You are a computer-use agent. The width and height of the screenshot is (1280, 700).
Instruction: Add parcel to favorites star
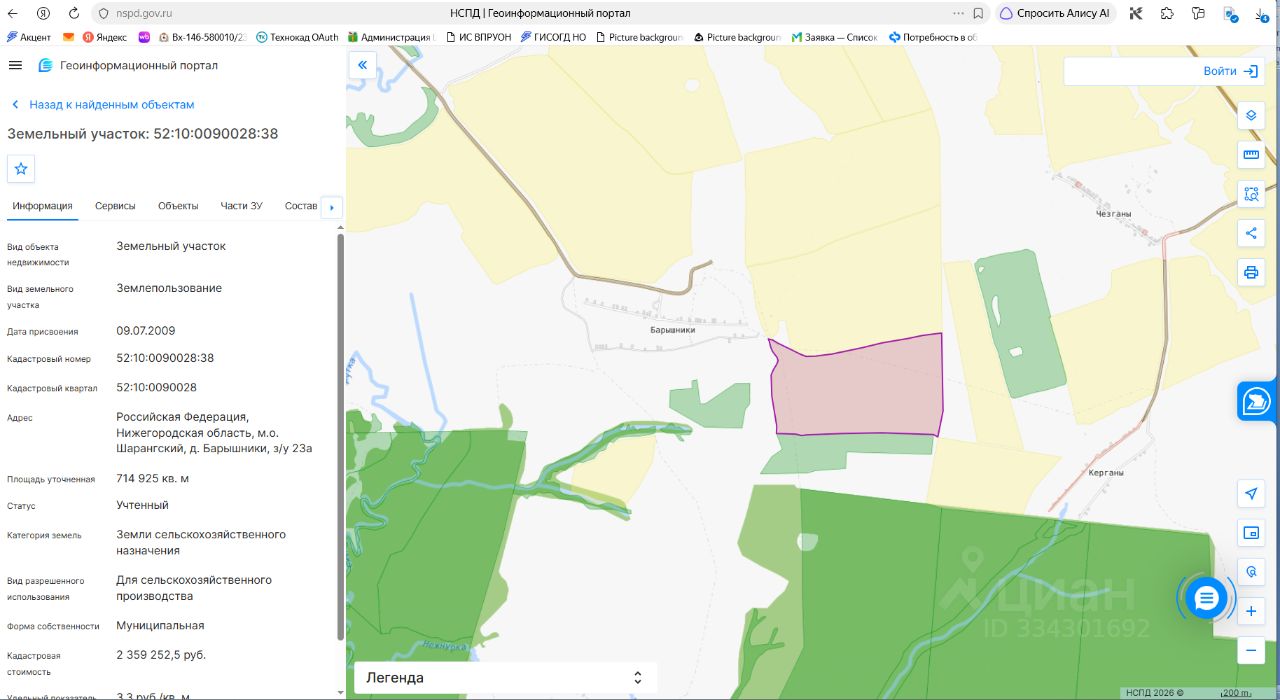[x=21, y=169]
